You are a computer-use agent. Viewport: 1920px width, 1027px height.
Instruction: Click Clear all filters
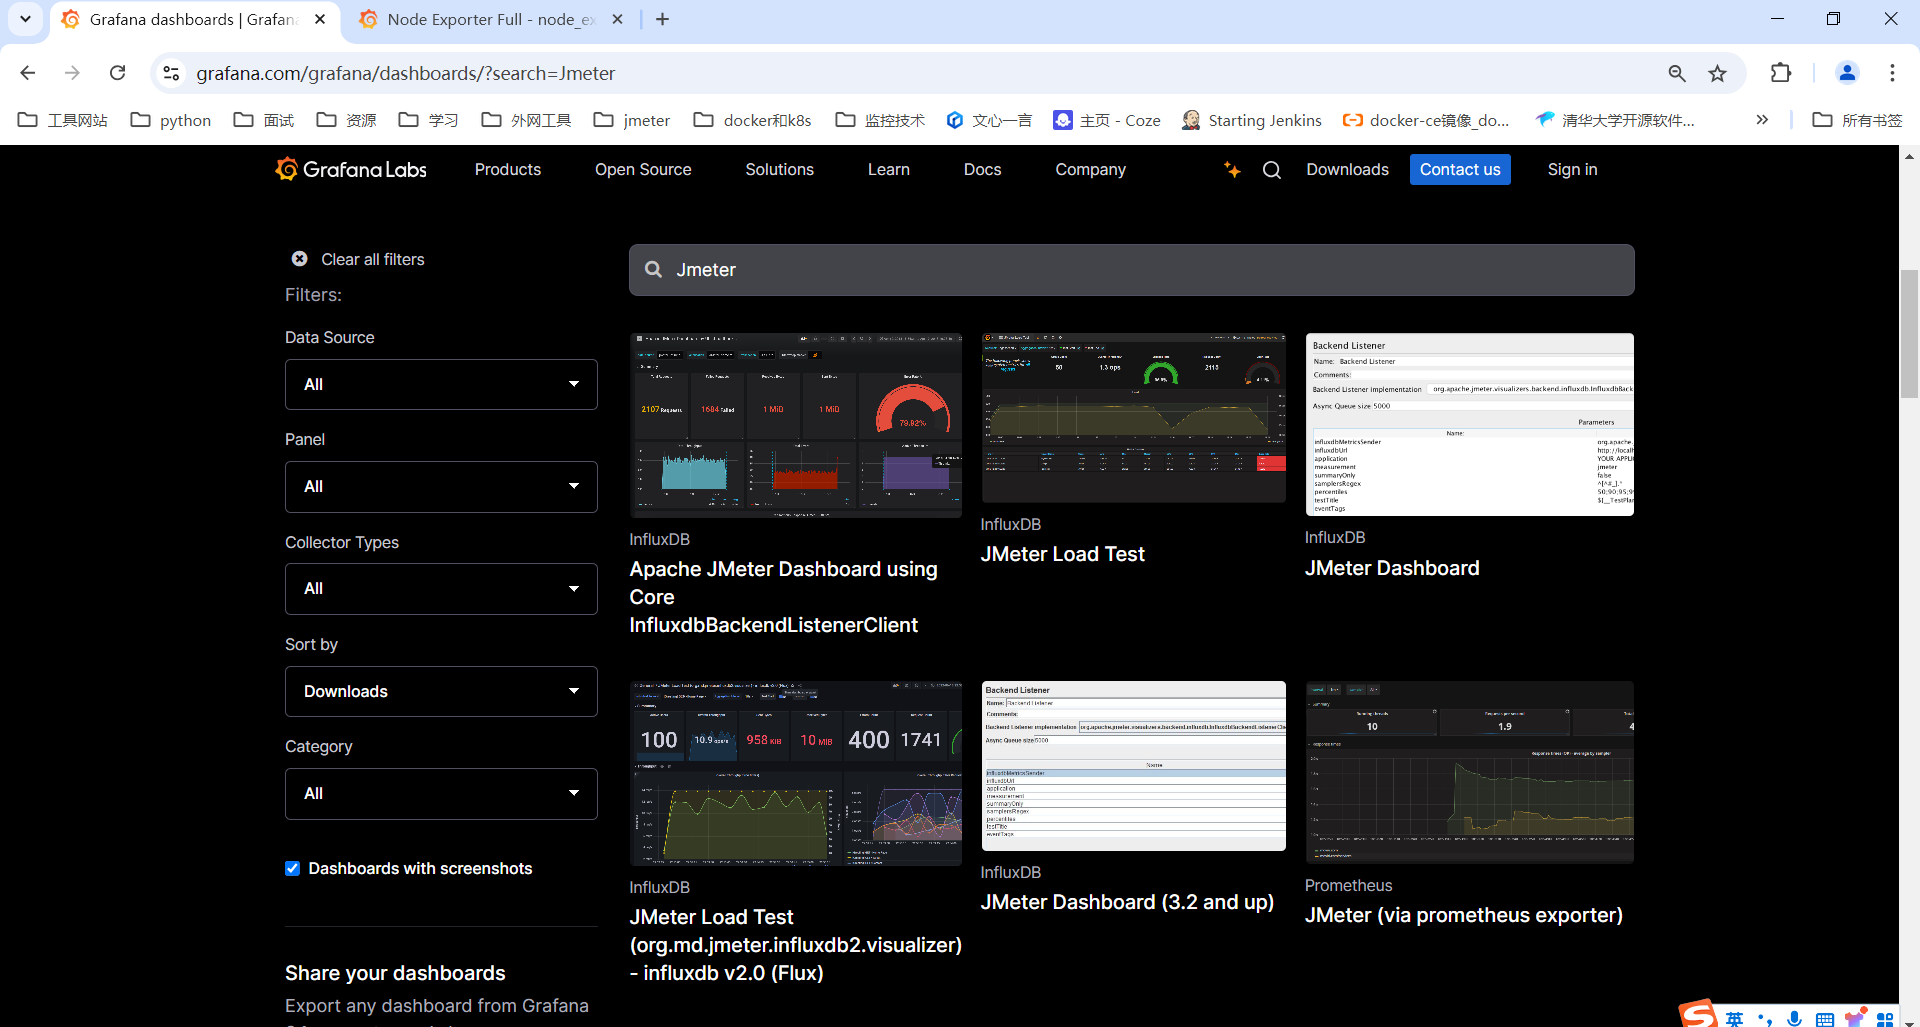click(x=372, y=259)
